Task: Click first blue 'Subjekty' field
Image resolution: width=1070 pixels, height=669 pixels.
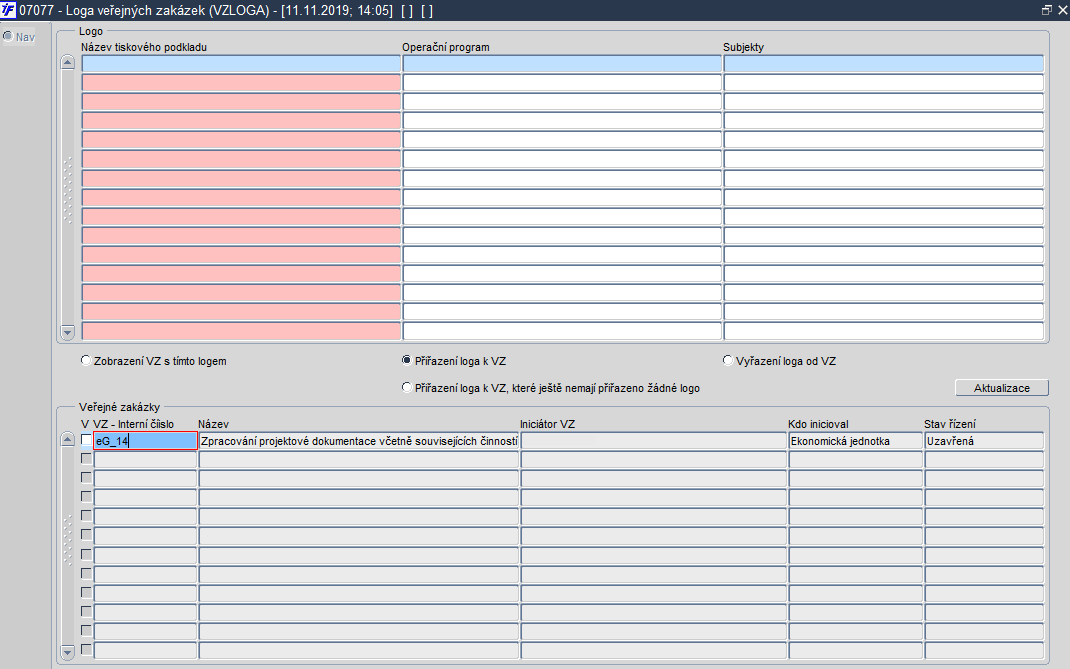Action: 884,63
